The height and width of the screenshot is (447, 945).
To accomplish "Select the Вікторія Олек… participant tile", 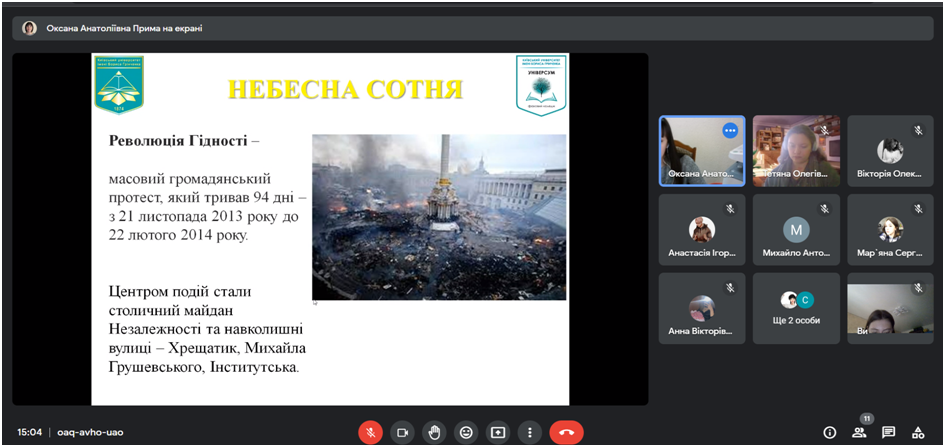I will [x=890, y=151].
